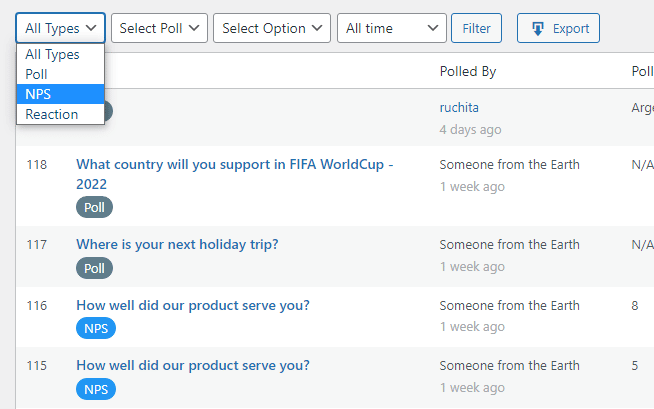The image size is (654, 409).
Task: Choose NPS from the type list
Action: (60, 94)
